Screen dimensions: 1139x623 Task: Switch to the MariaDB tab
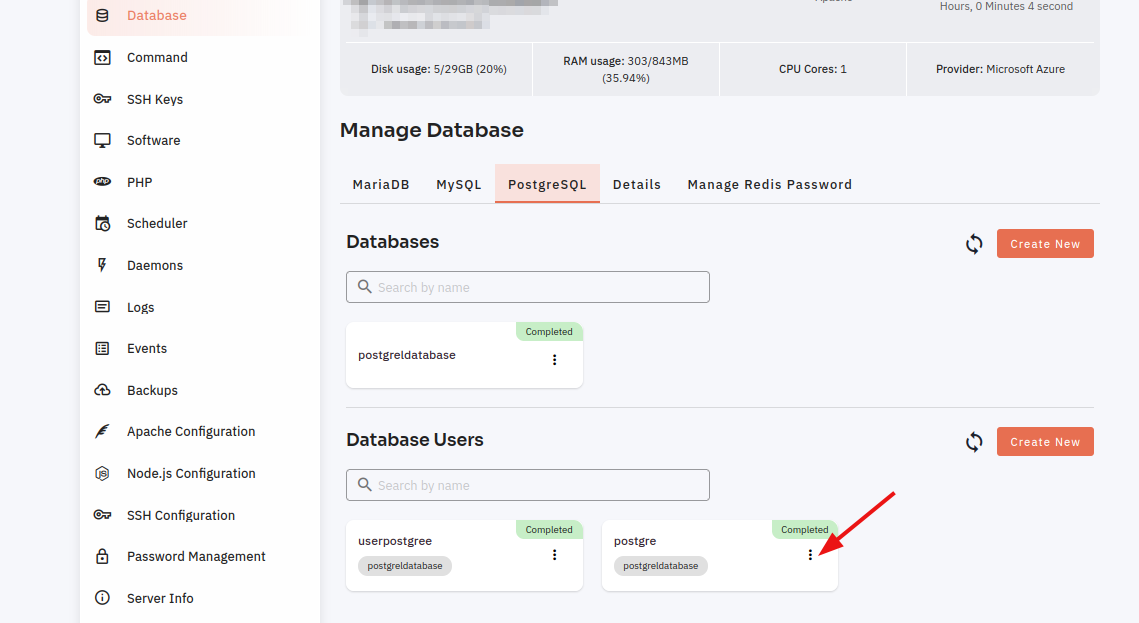381,184
